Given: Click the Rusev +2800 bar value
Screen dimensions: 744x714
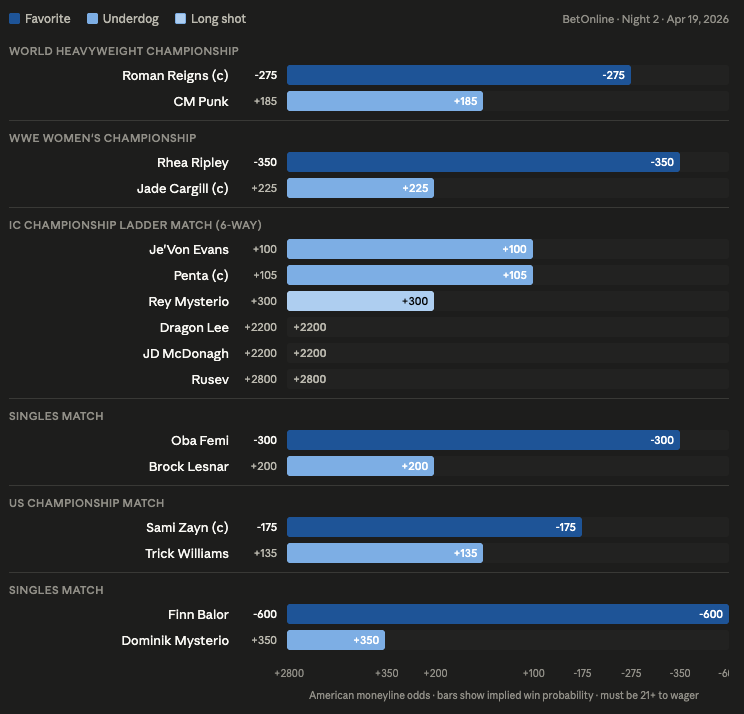Looking at the screenshot, I should coord(309,379).
